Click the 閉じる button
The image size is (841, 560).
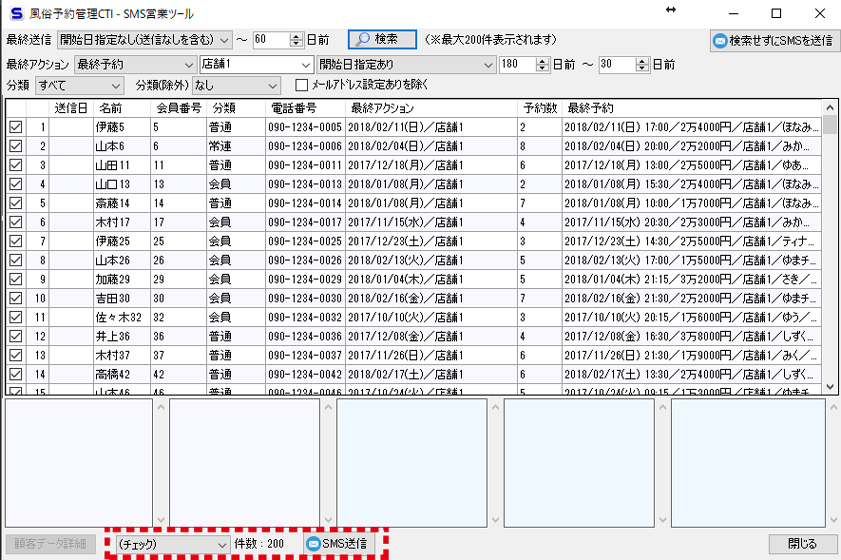(802, 544)
